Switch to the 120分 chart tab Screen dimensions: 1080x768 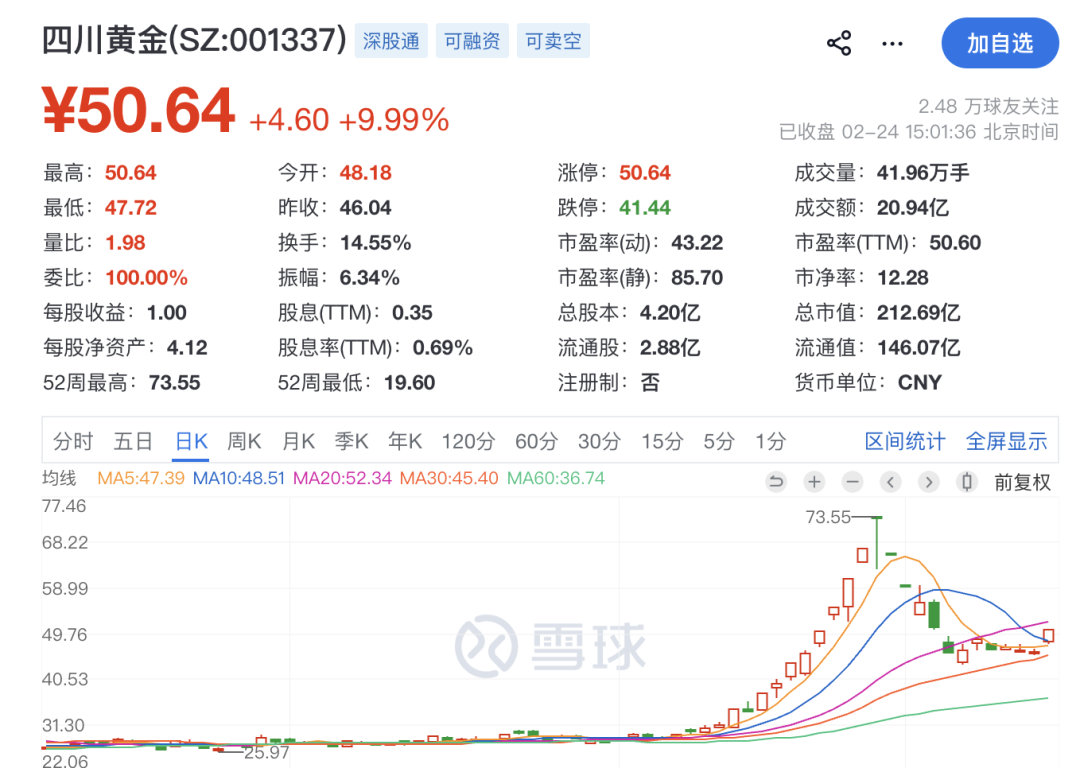[x=468, y=441]
